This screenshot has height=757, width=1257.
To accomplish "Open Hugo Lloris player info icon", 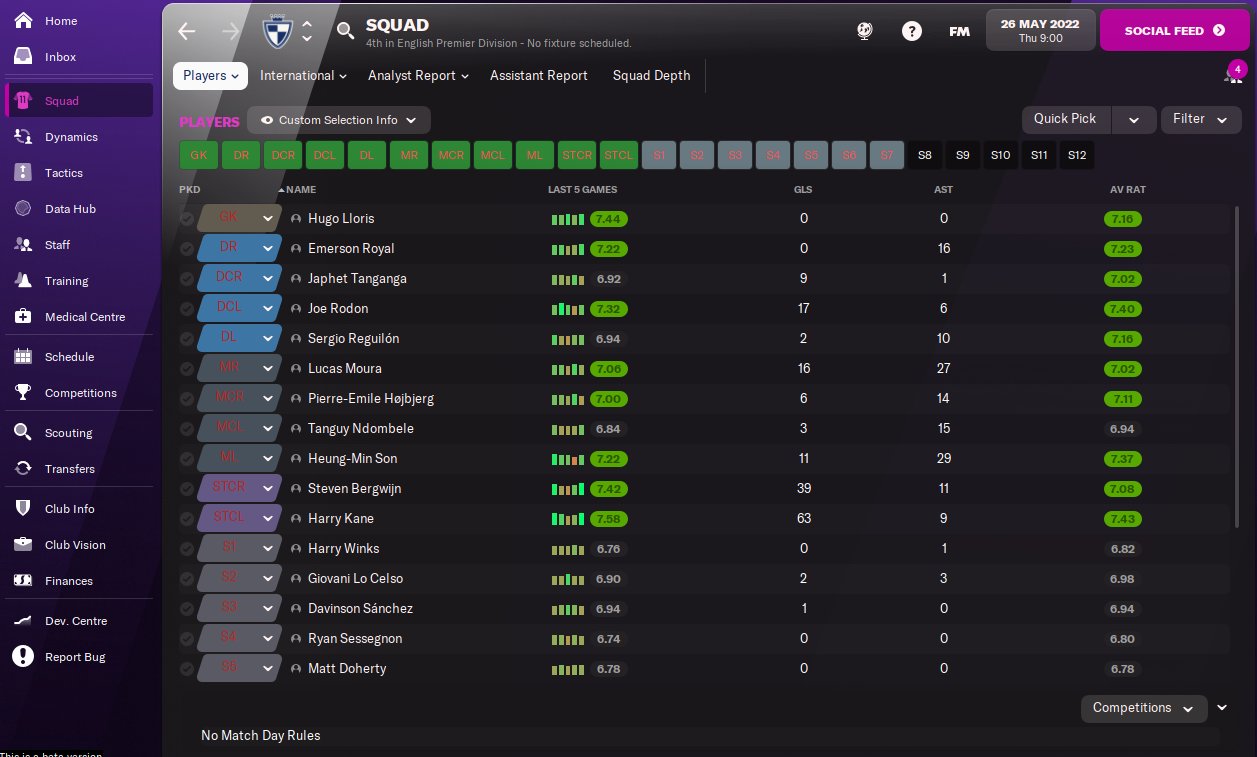I will tap(296, 219).
